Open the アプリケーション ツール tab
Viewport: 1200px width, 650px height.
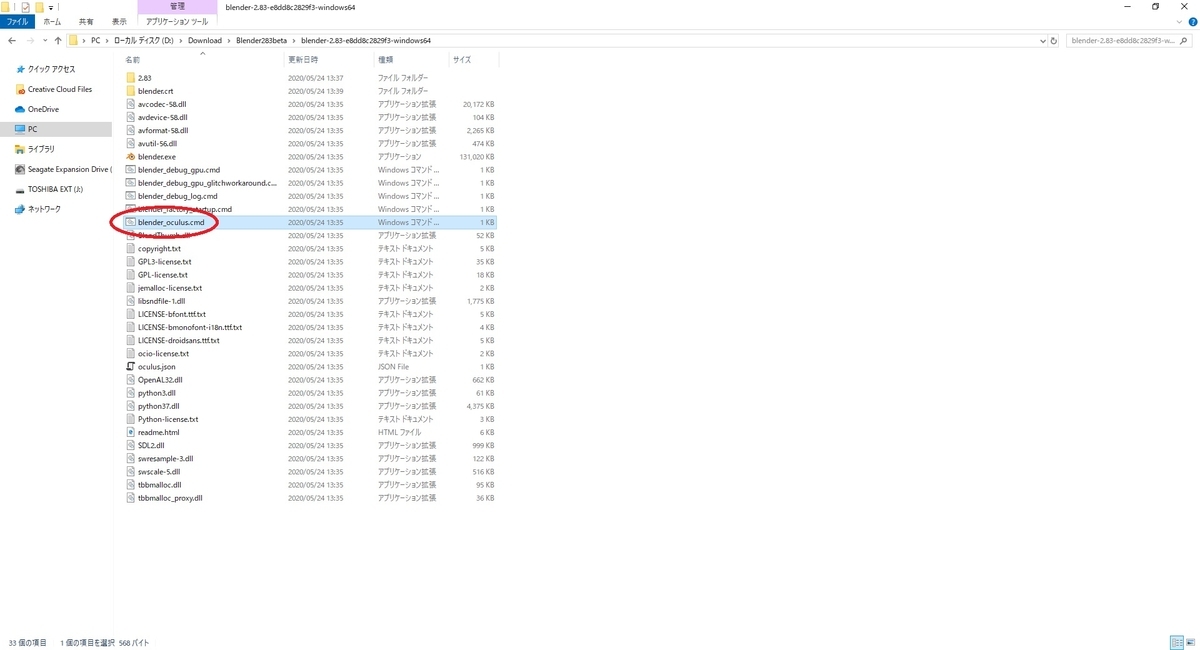[177, 21]
